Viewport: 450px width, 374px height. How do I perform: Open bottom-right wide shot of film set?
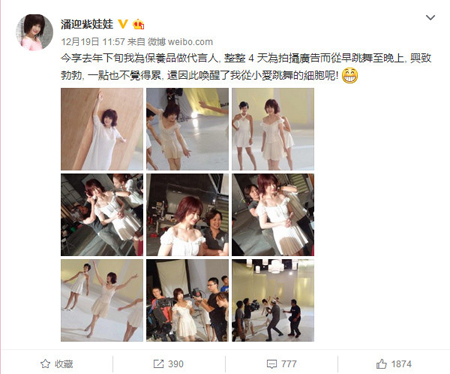pyautogui.click(x=273, y=300)
